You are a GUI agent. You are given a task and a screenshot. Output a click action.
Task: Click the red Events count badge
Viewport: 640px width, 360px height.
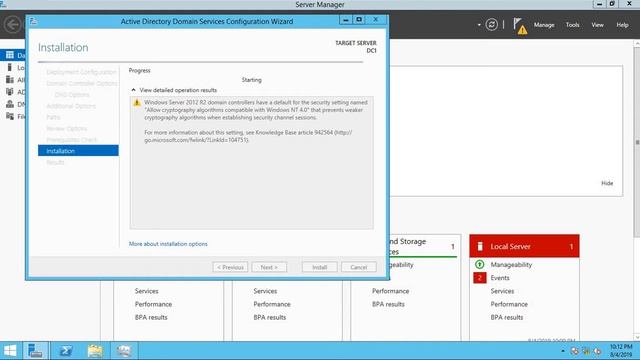click(480, 278)
